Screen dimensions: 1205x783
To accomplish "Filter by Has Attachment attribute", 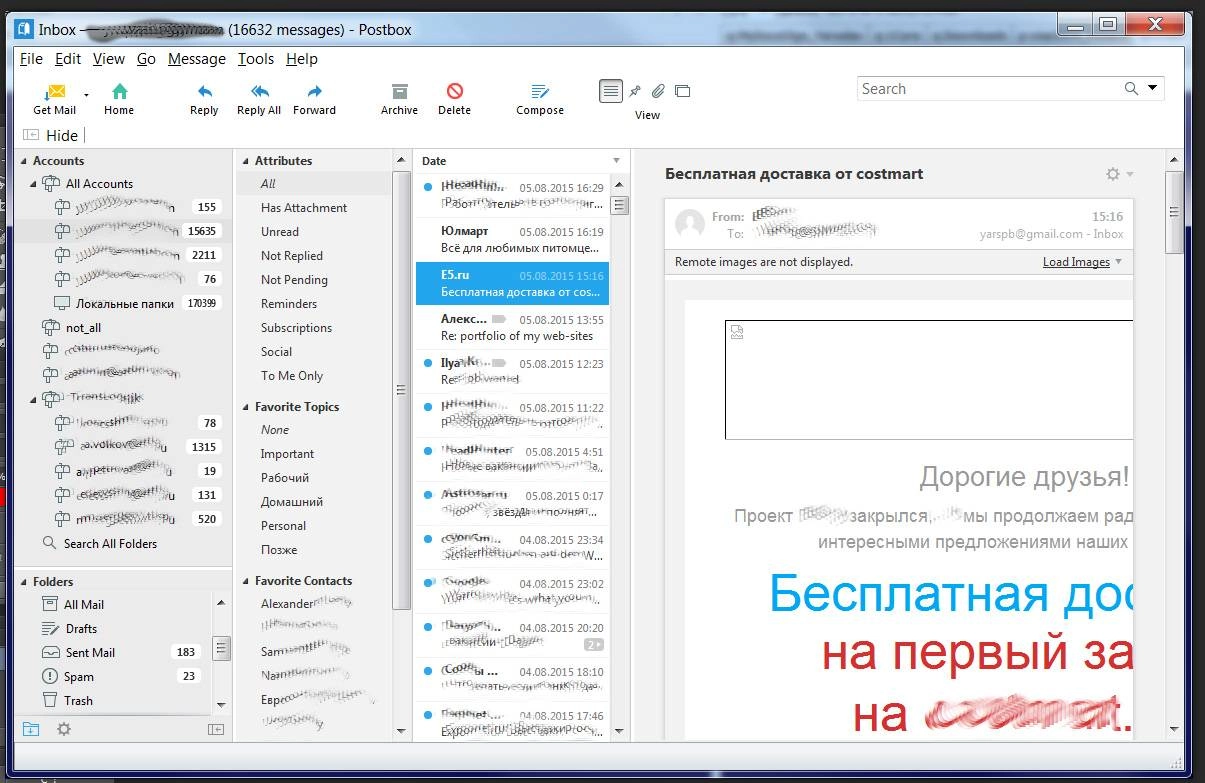I will (304, 208).
